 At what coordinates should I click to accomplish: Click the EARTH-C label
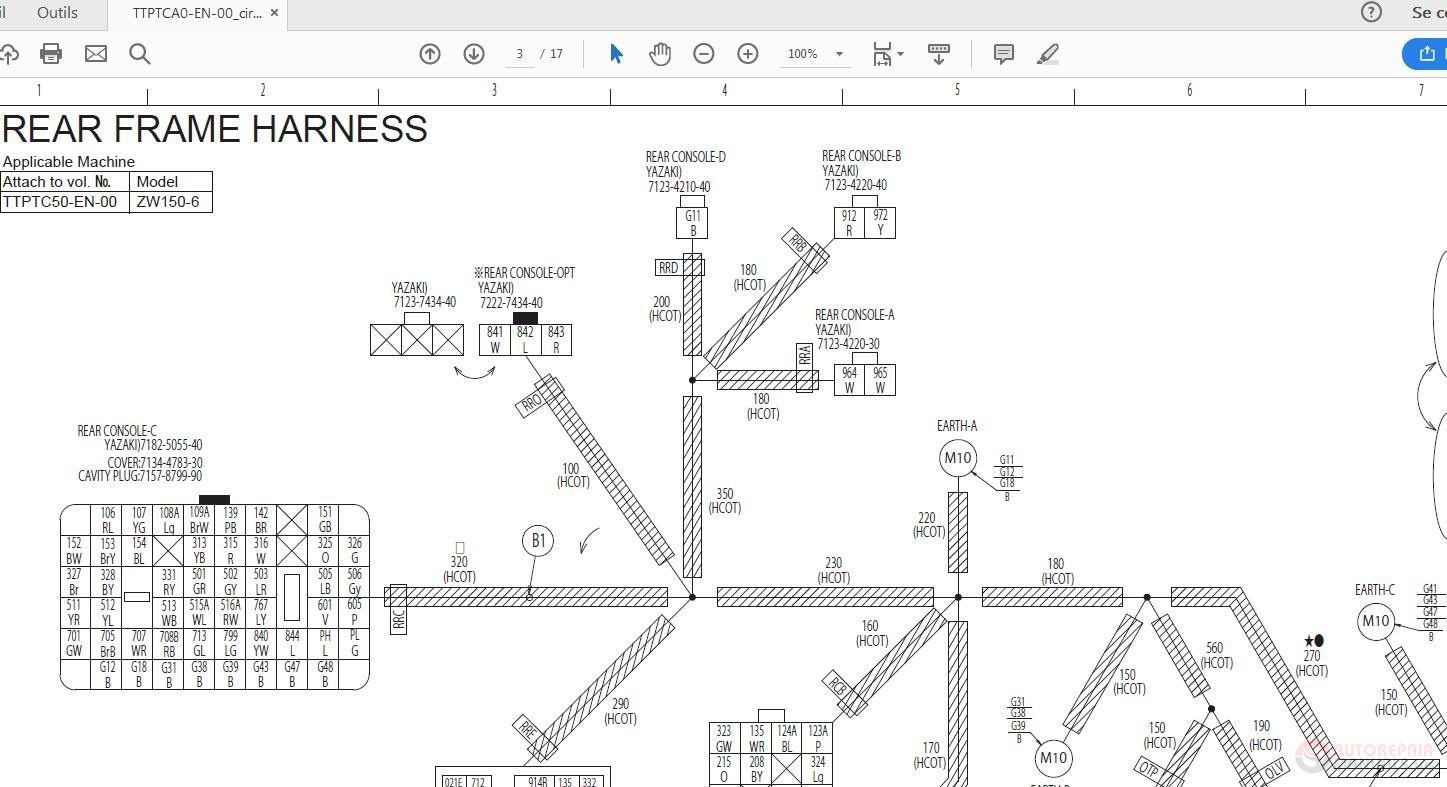pyautogui.click(x=1375, y=590)
